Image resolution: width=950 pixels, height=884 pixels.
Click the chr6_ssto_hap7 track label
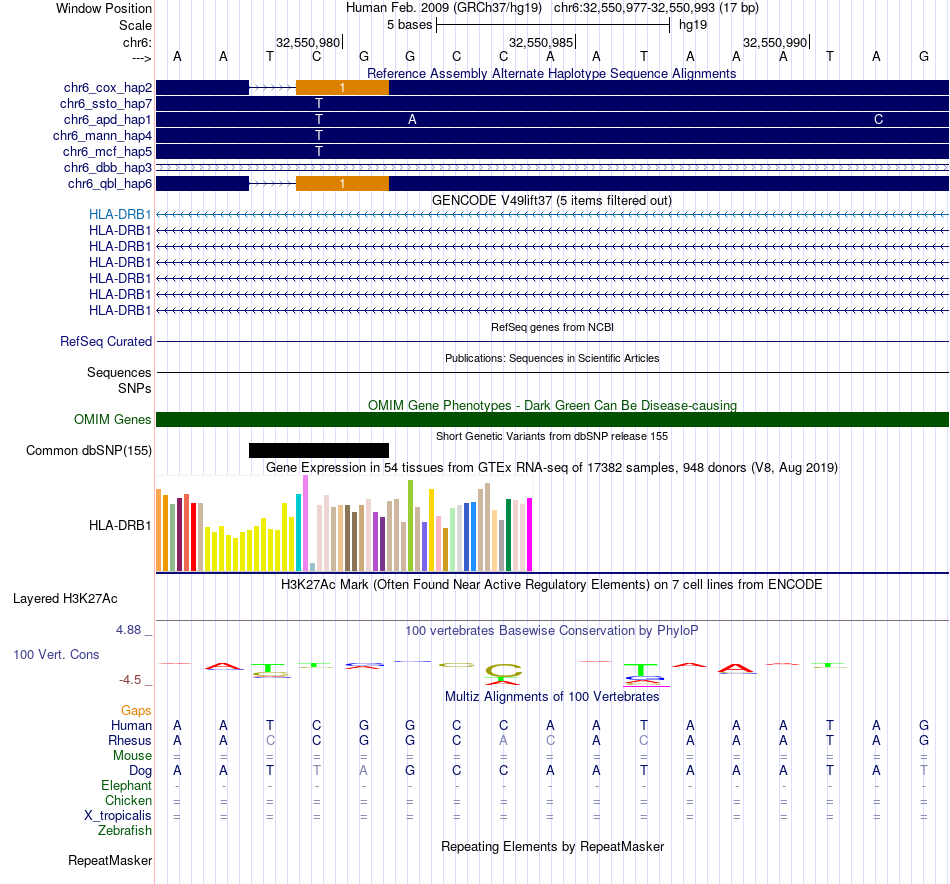click(x=106, y=104)
